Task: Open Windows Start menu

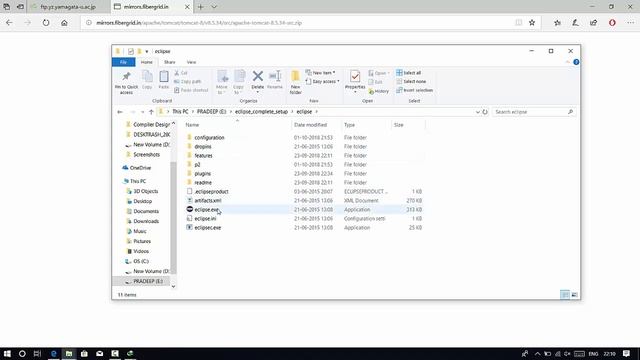Action: pyautogui.click(x=7, y=353)
